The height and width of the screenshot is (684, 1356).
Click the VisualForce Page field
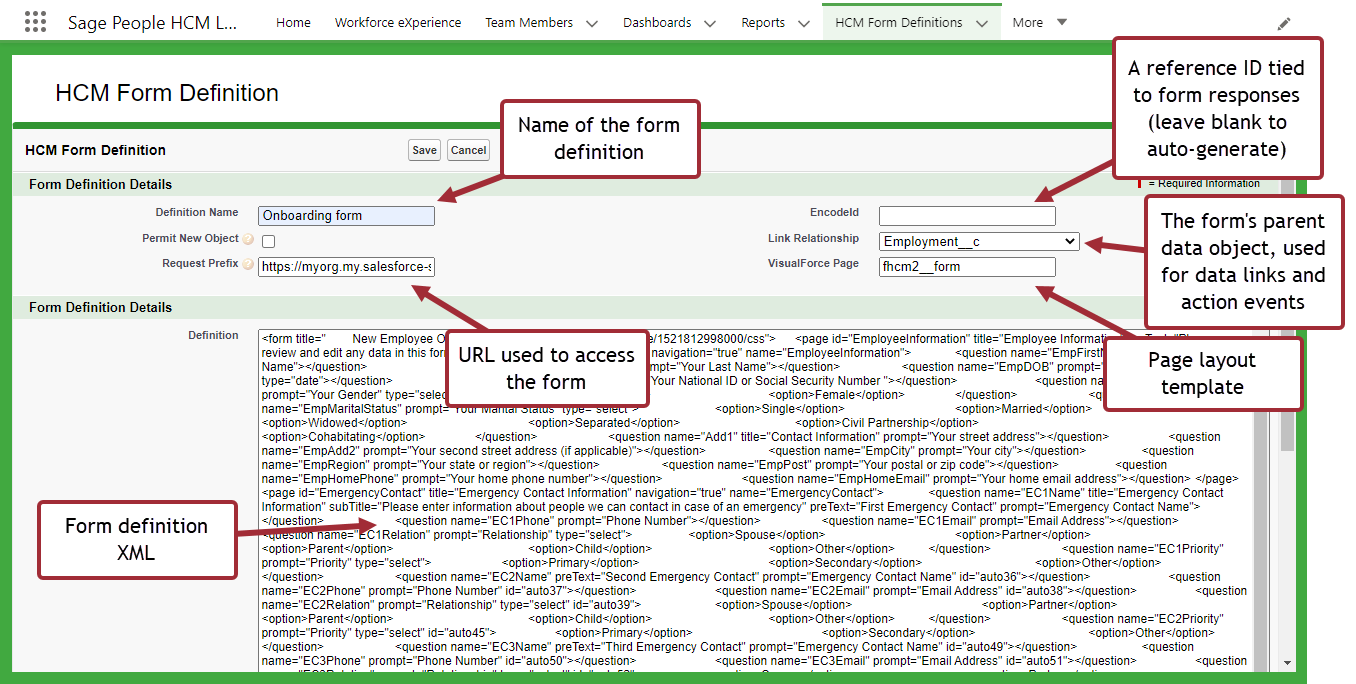967,267
